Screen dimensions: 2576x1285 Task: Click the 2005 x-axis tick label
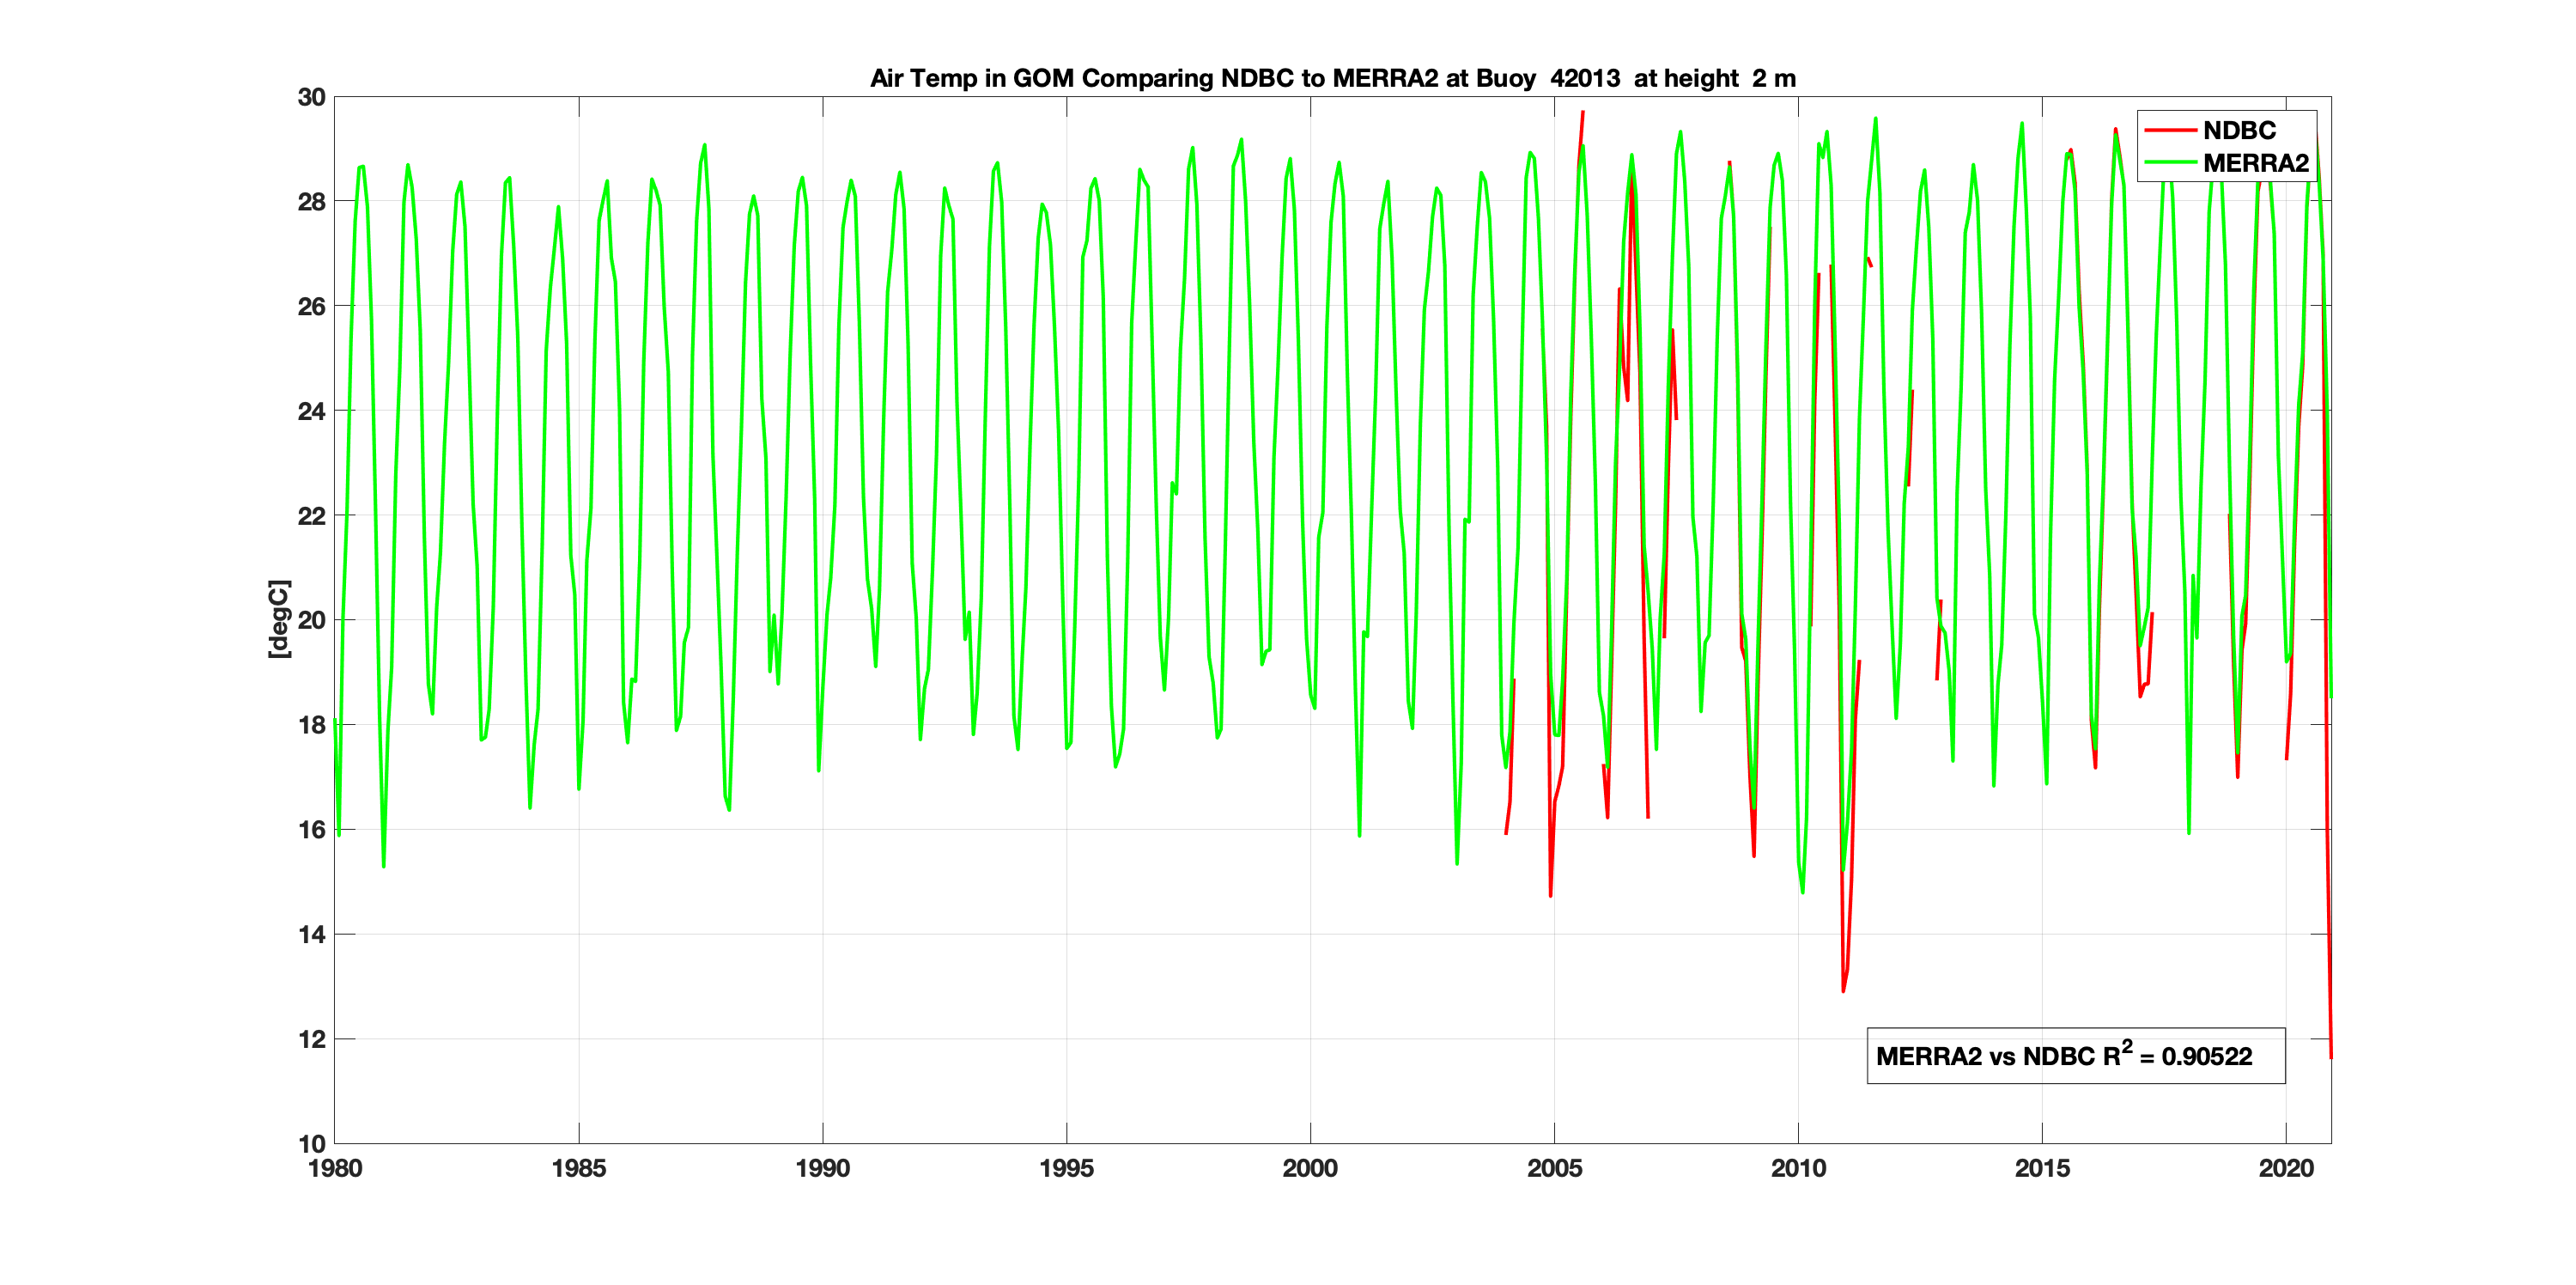[x=1554, y=1168]
